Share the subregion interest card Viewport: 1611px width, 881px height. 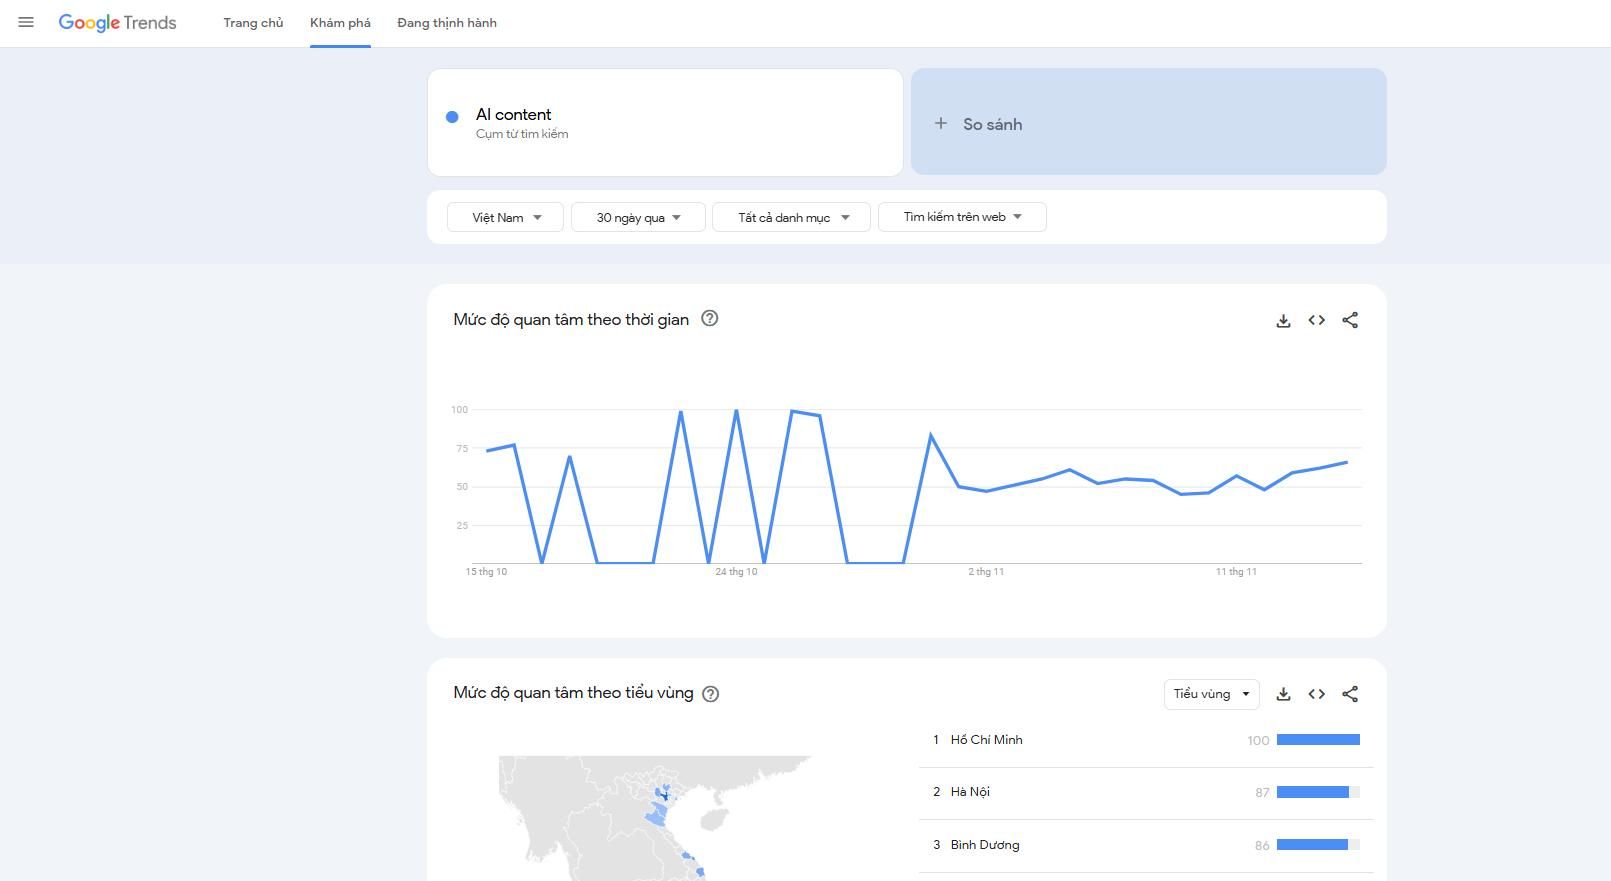1350,694
